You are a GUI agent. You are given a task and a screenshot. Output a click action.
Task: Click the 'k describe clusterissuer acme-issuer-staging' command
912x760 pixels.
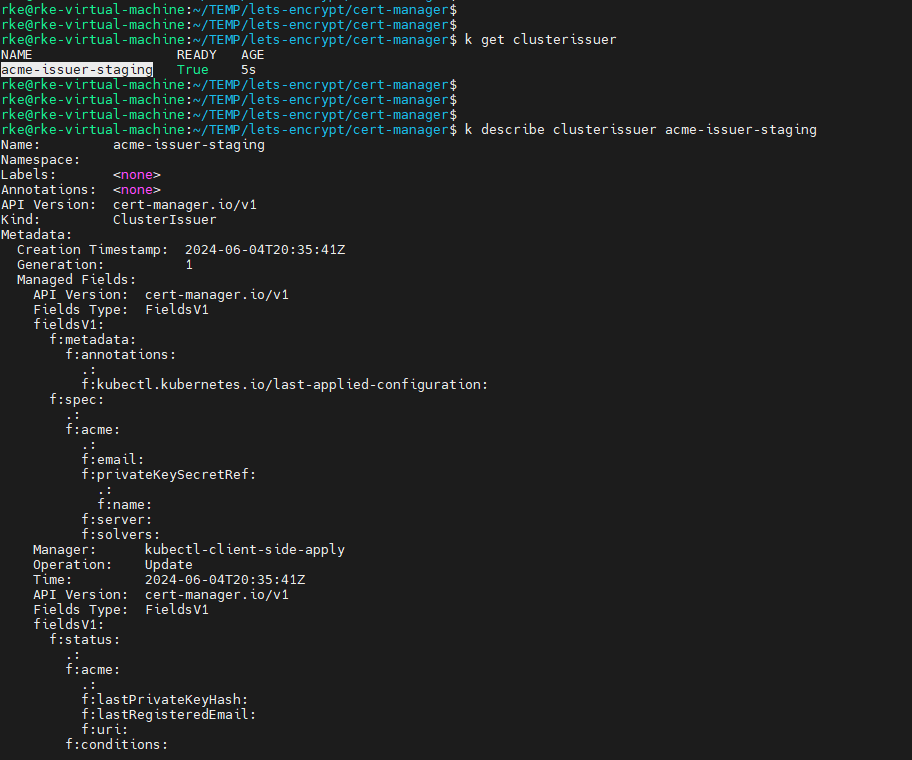click(x=640, y=130)
